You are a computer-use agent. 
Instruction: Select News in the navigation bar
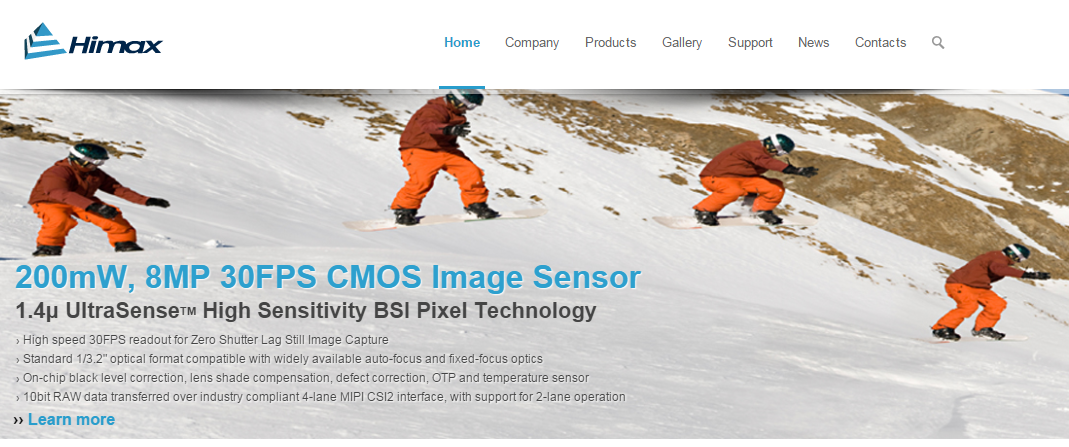tap(813, 42)
